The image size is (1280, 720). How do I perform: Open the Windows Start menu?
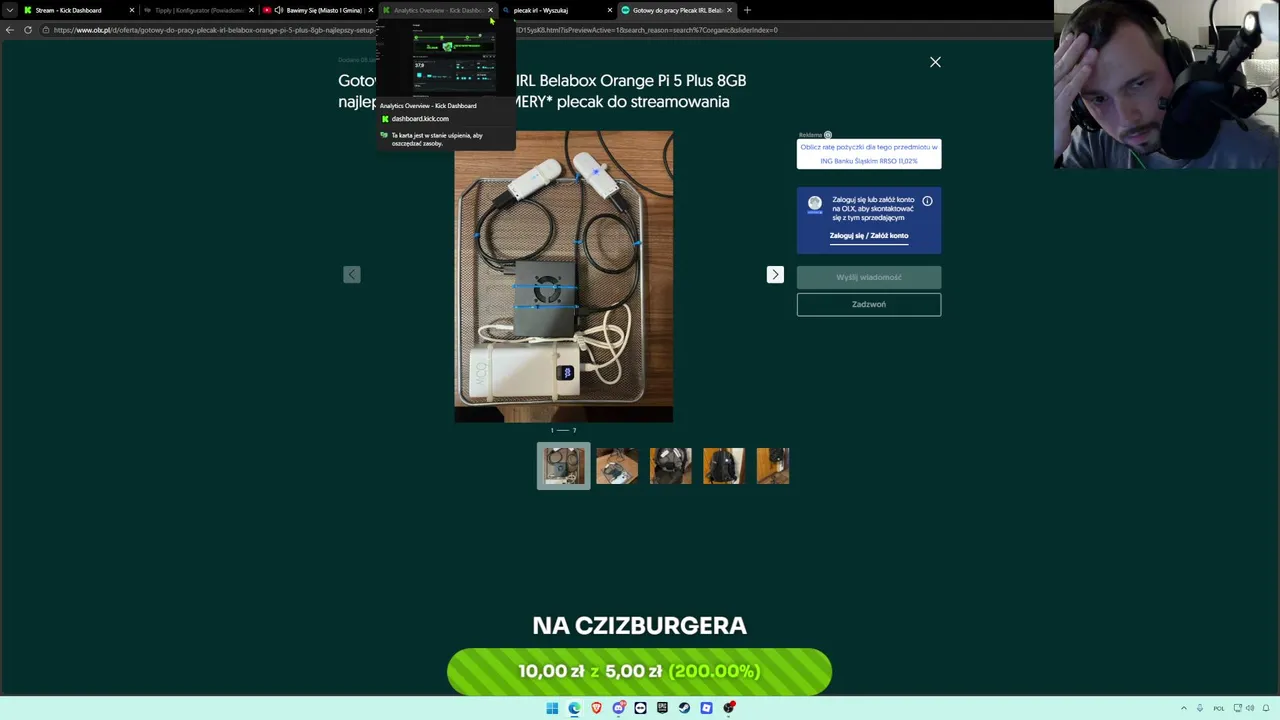click(x=552, y=708)
